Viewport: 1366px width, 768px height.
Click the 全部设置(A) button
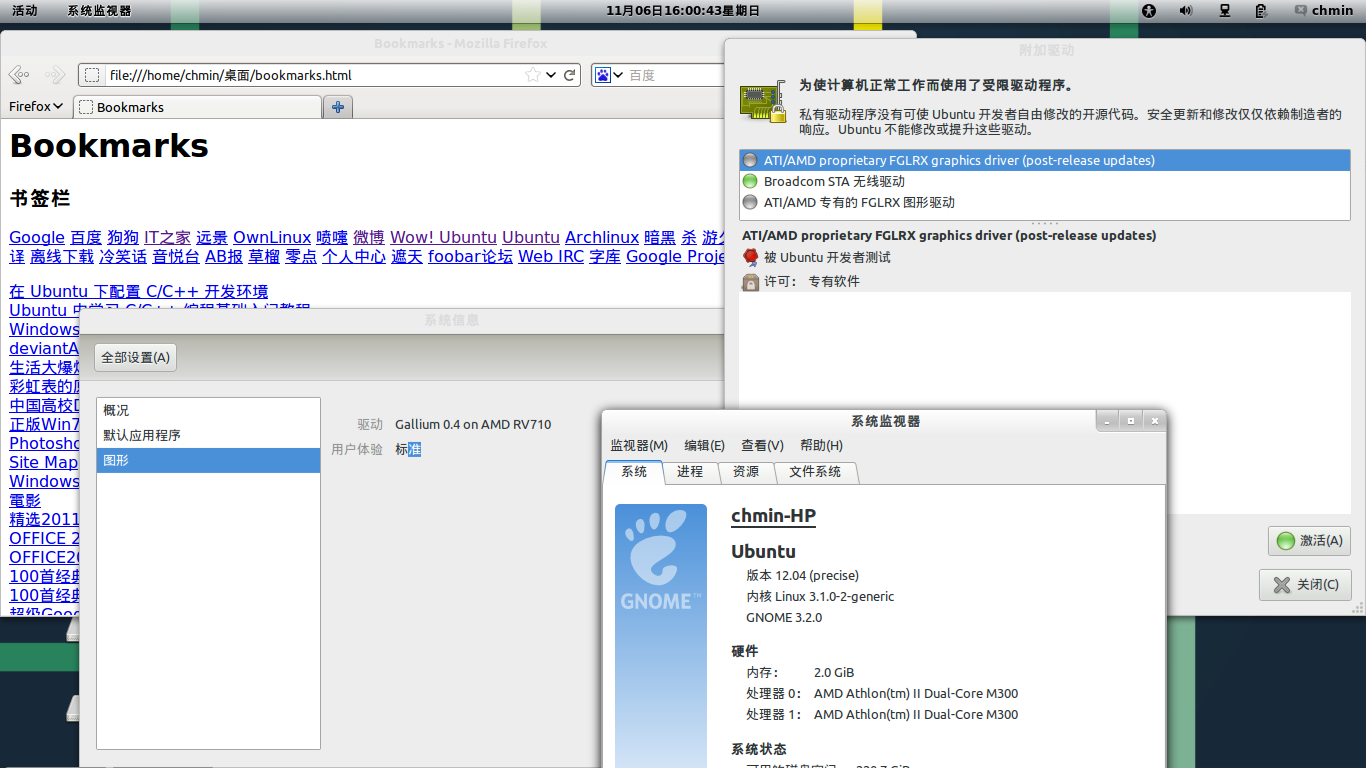pos(136,357)
